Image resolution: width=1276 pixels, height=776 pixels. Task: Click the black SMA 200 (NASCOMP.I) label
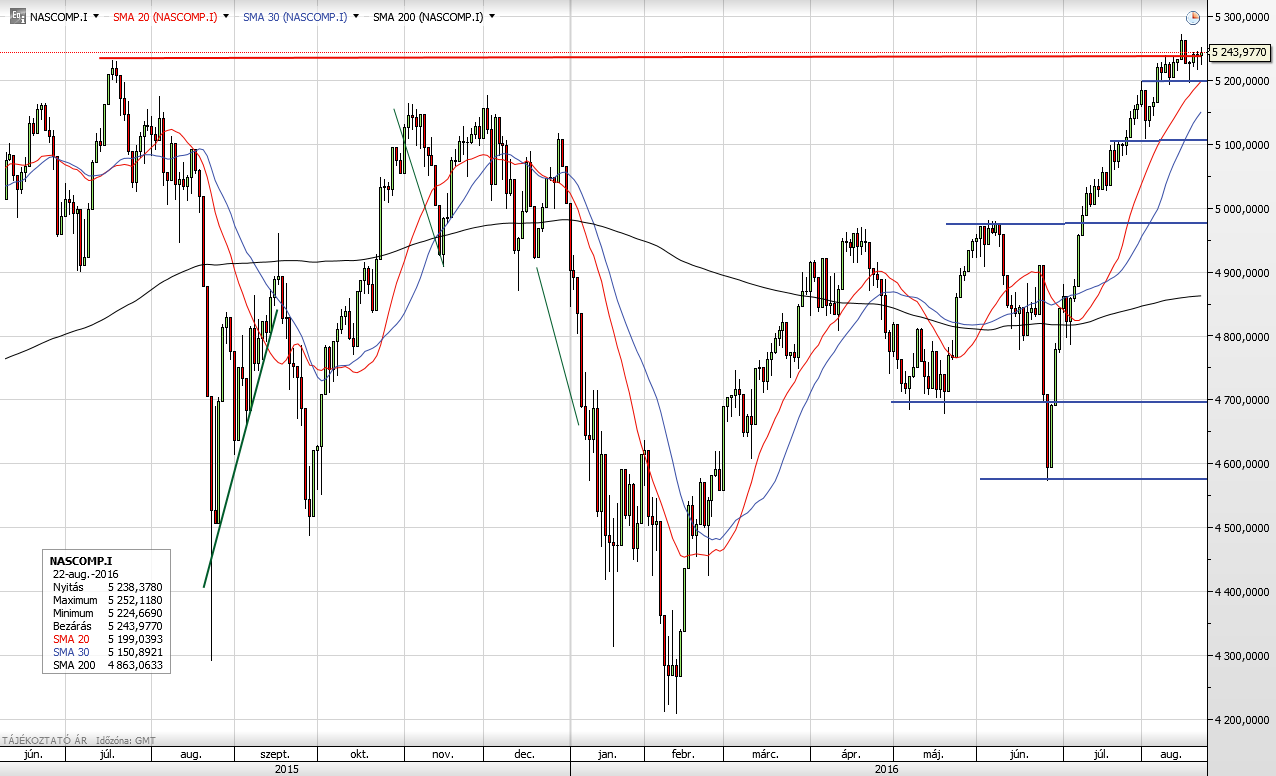coord(428,17)
